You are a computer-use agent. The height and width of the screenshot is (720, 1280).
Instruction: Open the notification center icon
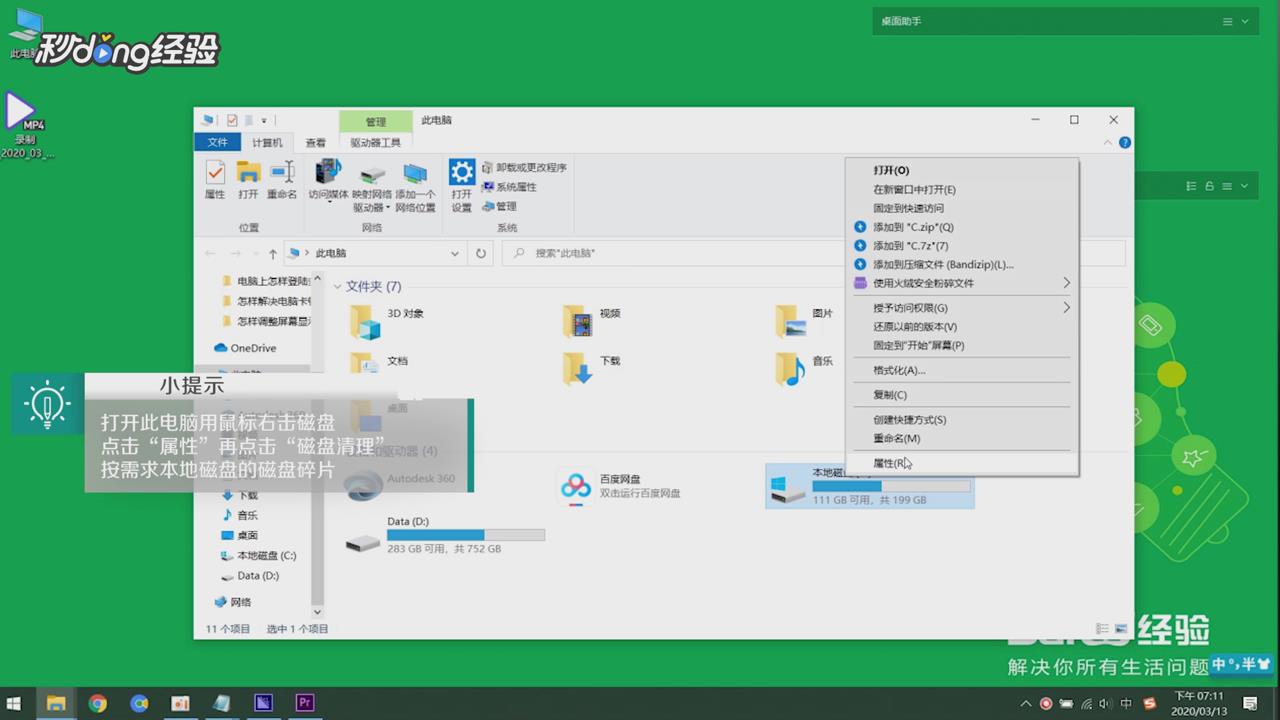1248,703
